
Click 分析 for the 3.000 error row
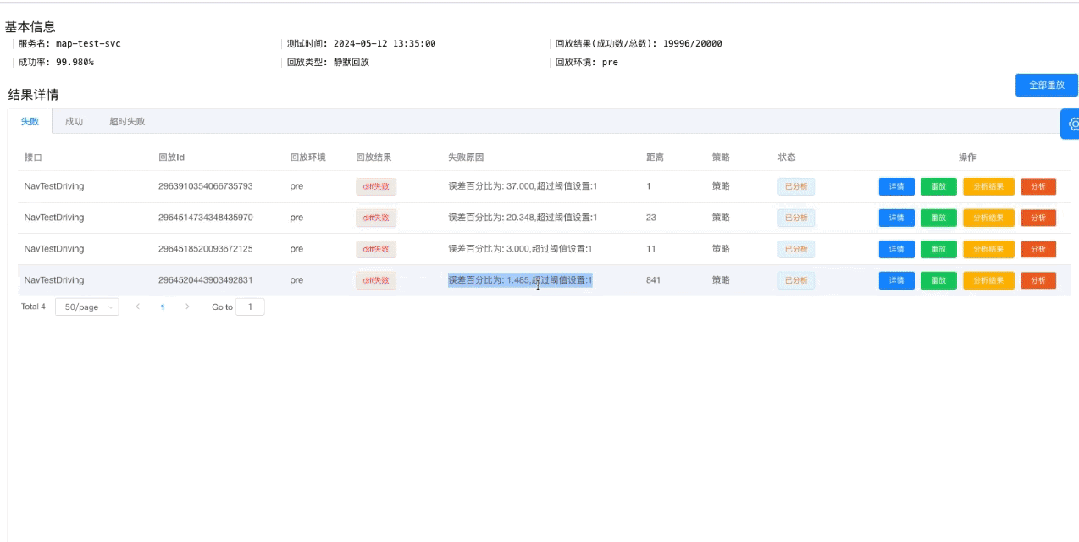[x=1038, y=249]
